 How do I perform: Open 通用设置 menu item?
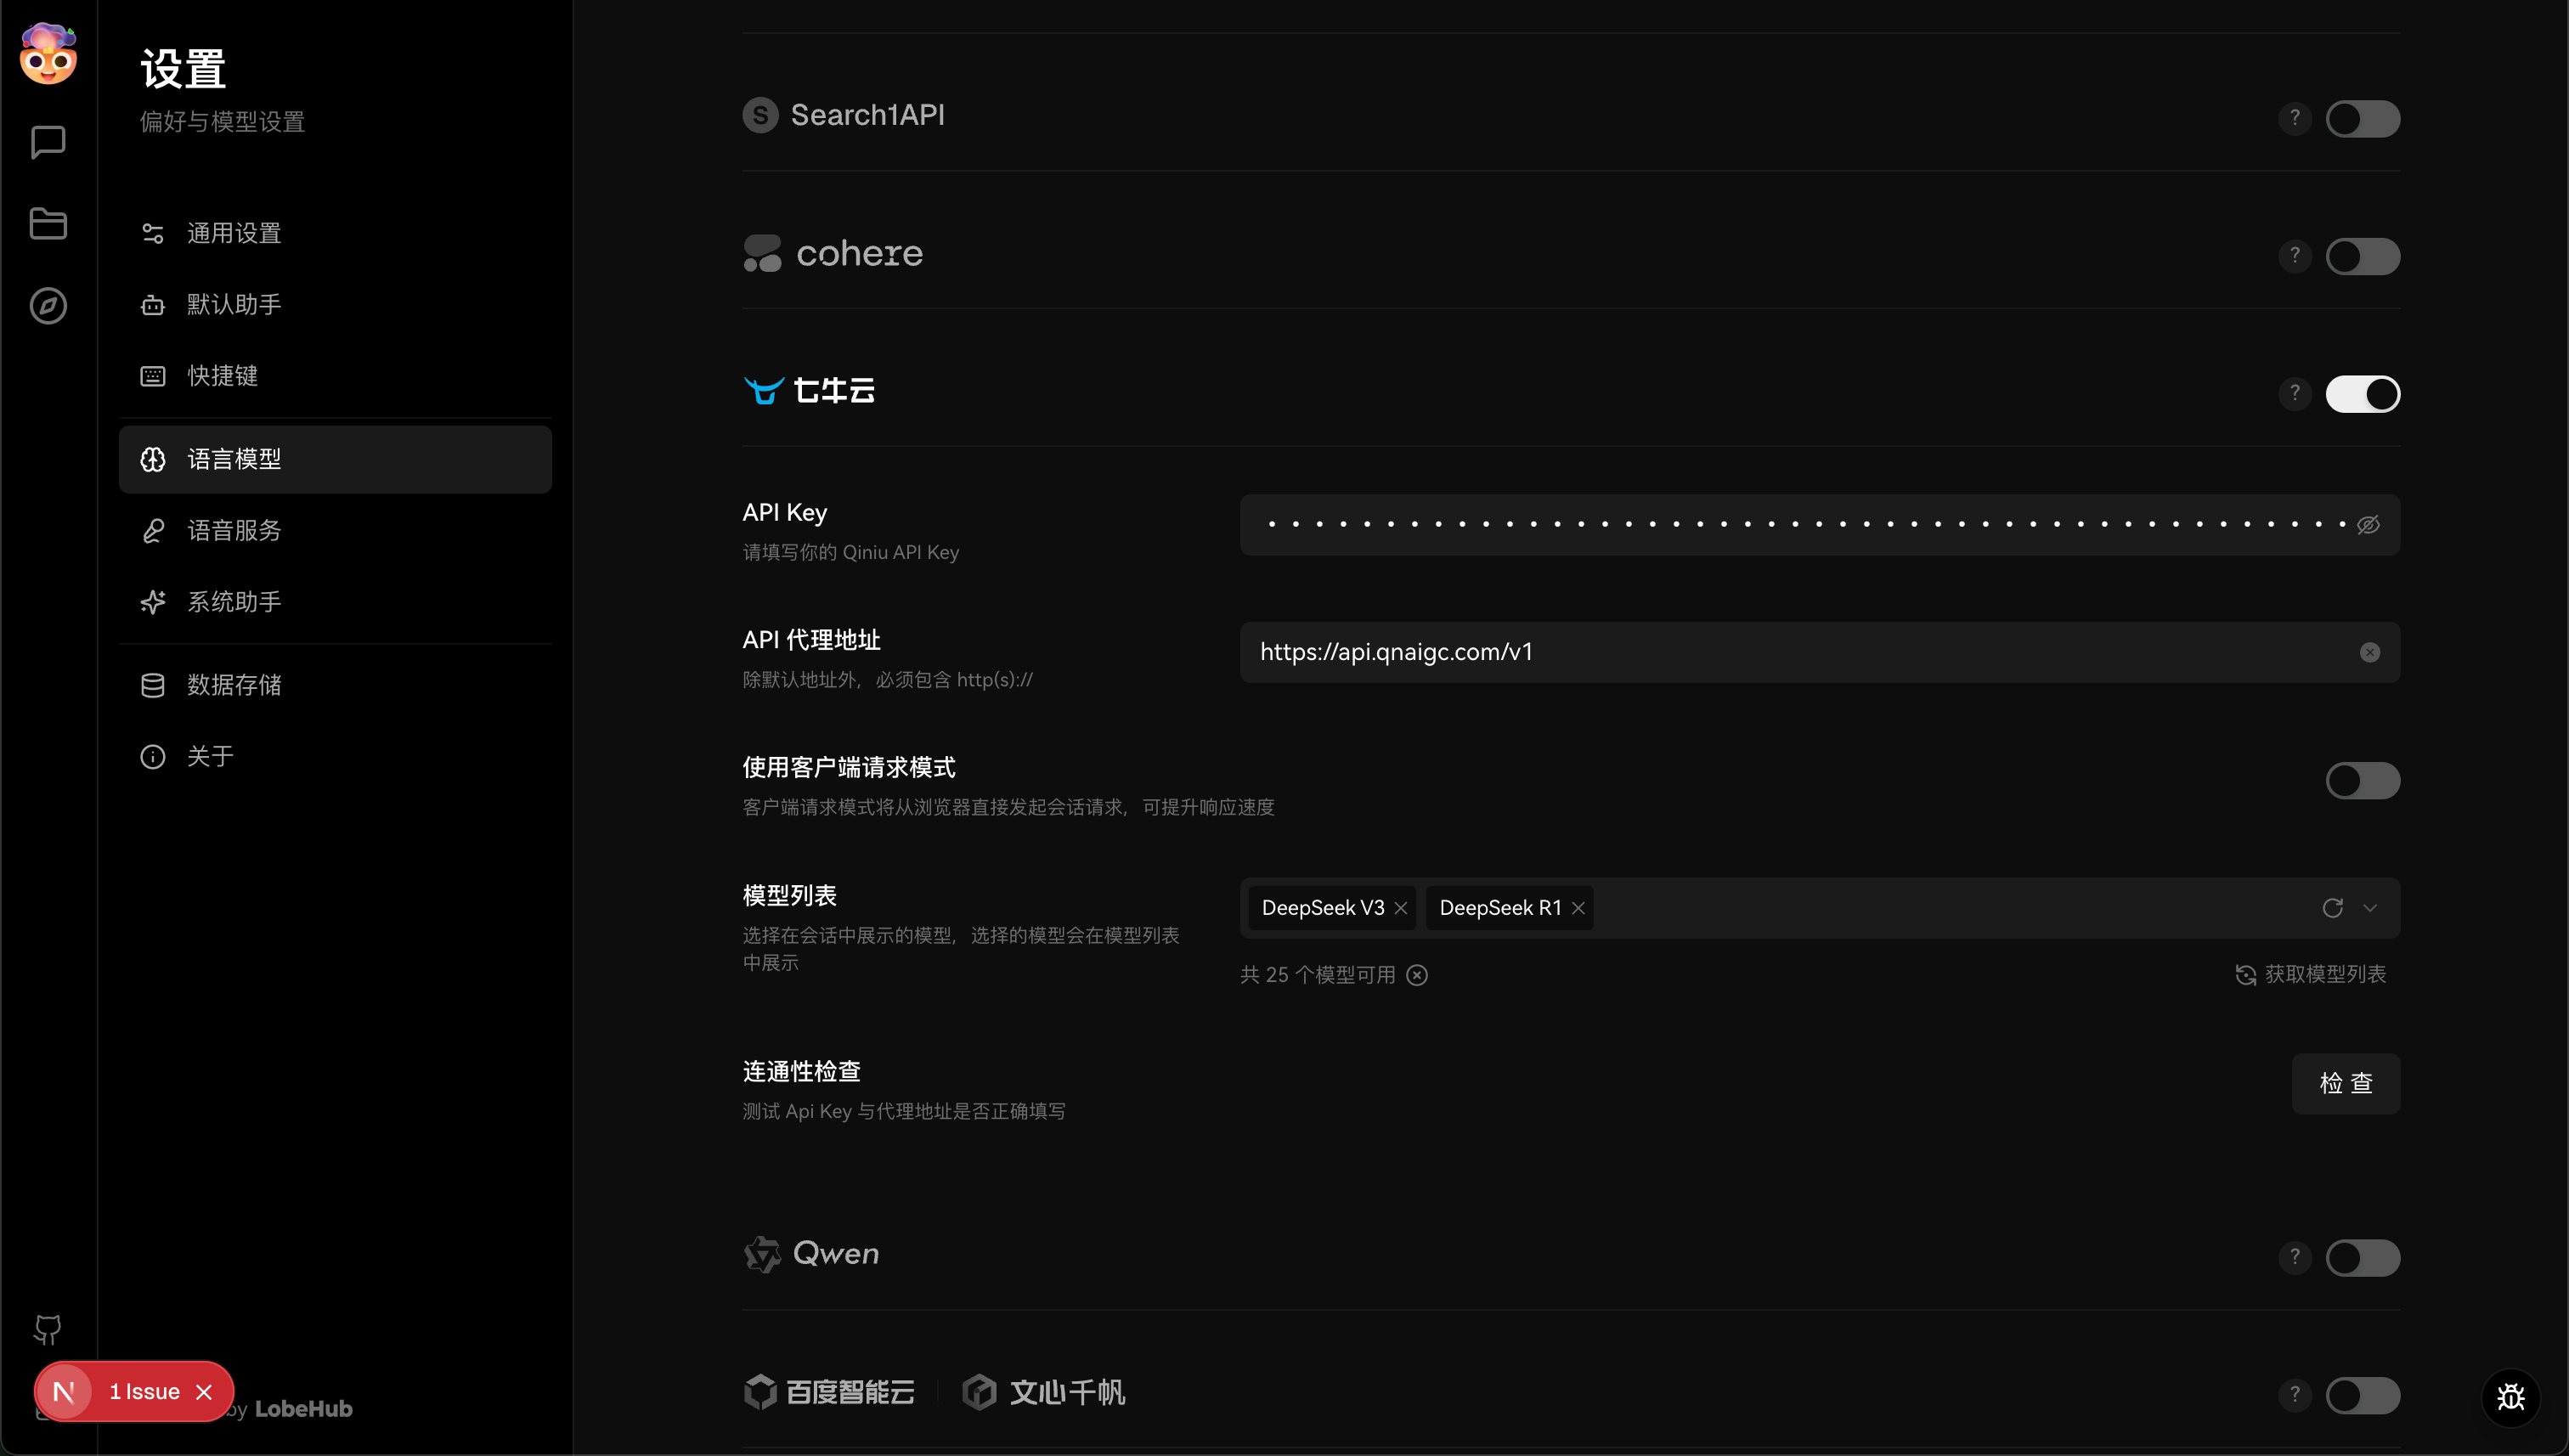point(335,233)
